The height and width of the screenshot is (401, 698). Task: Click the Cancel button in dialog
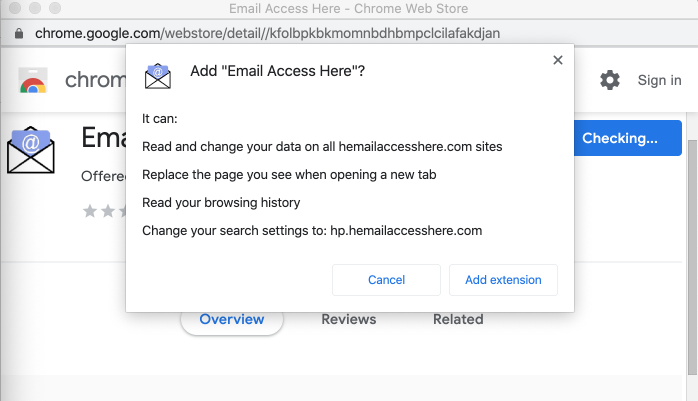click(386, 280)
